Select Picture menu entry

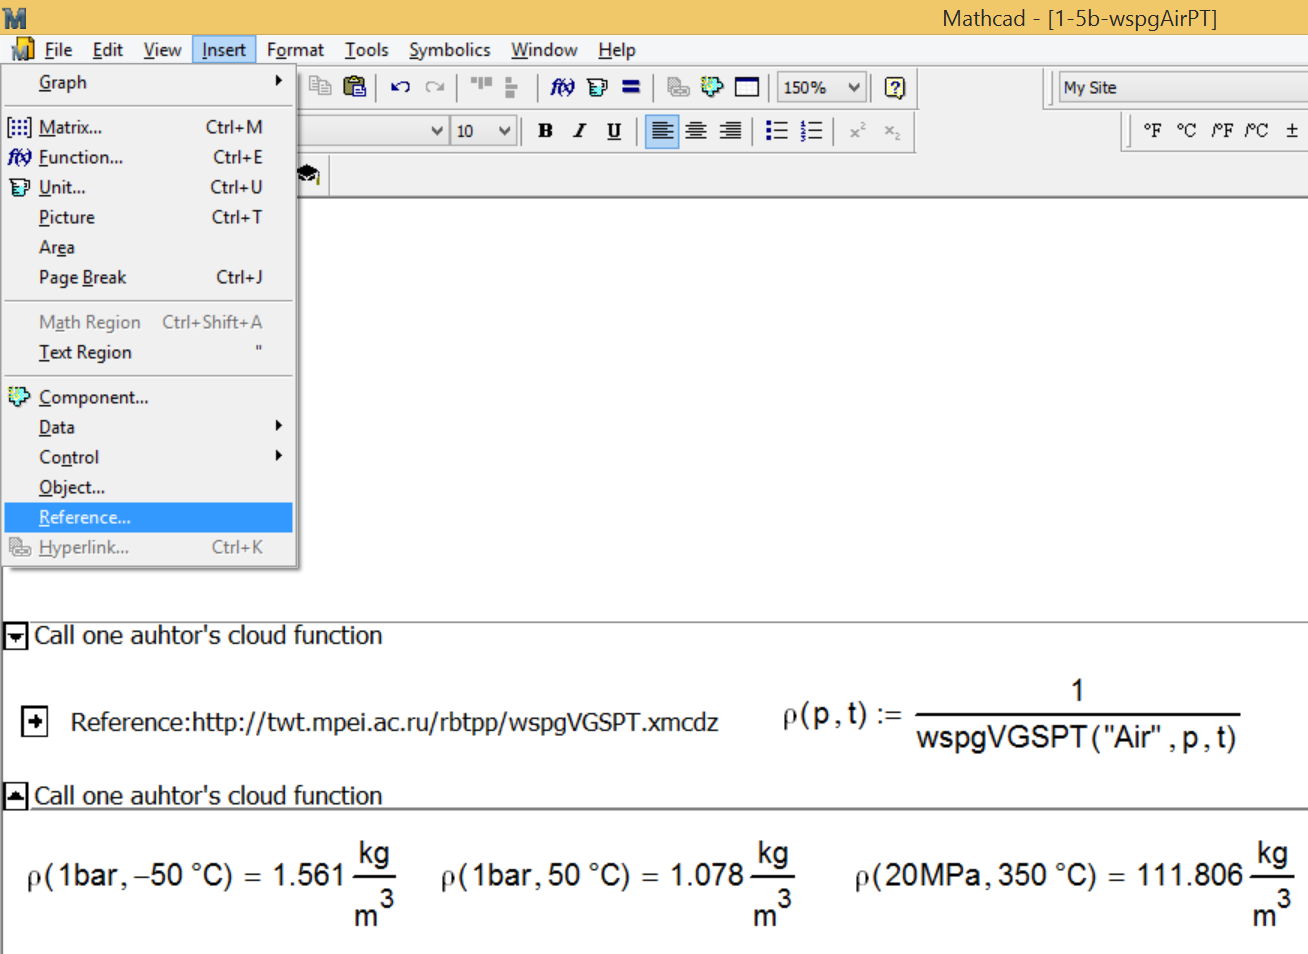[148, 217]
